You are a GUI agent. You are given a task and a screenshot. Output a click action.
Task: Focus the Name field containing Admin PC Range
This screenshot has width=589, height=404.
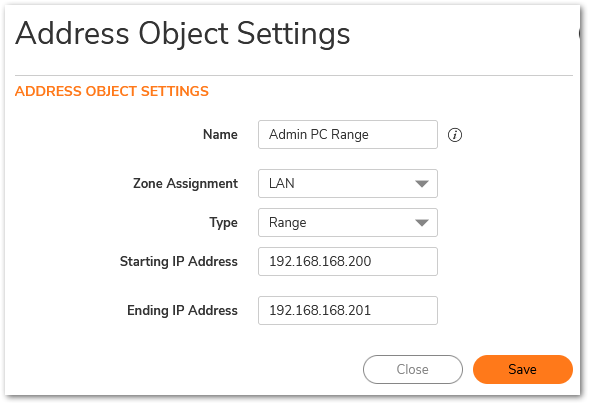pyautogui.click(x=348, y=134)
